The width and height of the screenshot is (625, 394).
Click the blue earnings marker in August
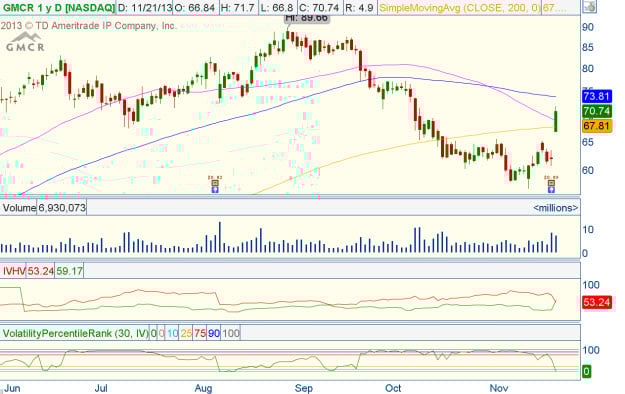click(x=215, y=190)
